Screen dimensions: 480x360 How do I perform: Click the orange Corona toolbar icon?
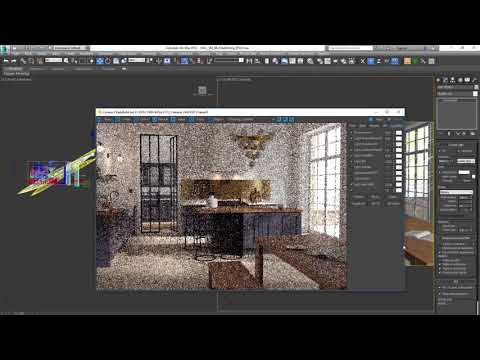coord(407,61)
